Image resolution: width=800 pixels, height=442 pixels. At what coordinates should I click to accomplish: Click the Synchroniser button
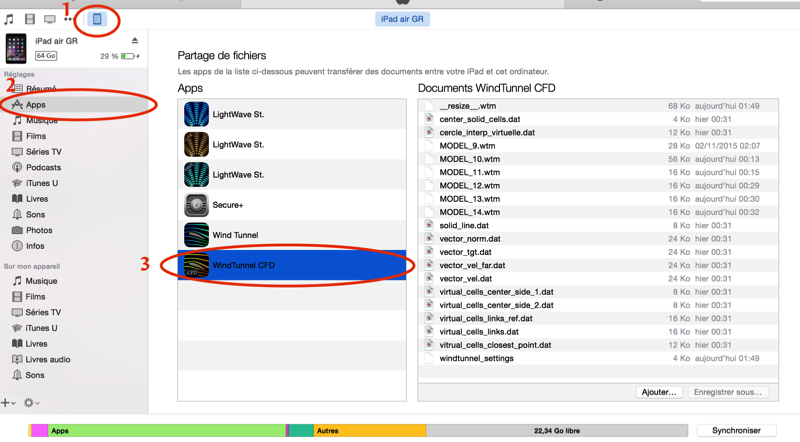(x=736, y=430)
